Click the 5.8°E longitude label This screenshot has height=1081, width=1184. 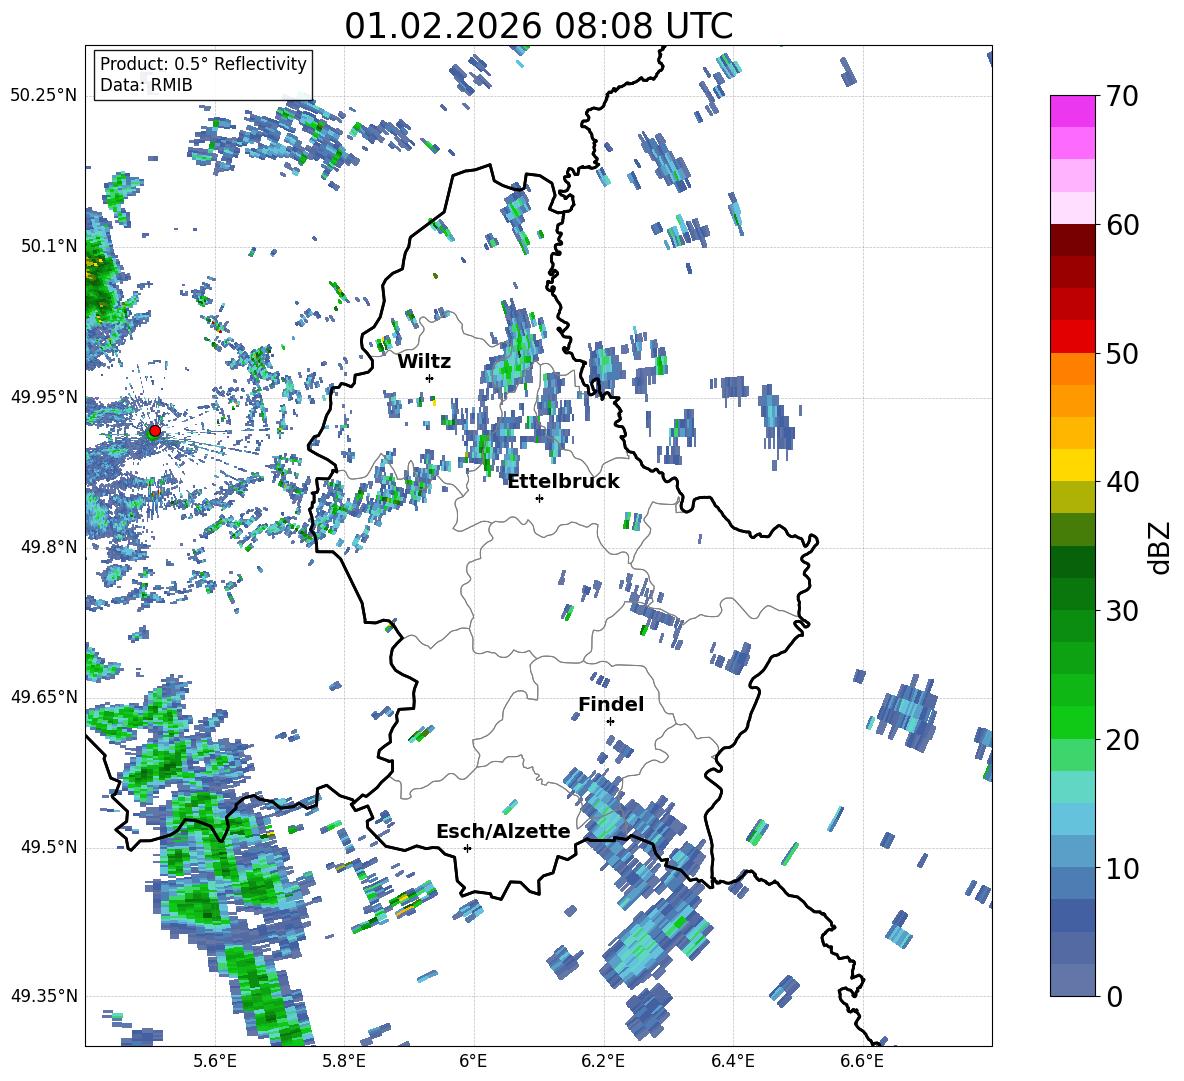(344, 1061)
